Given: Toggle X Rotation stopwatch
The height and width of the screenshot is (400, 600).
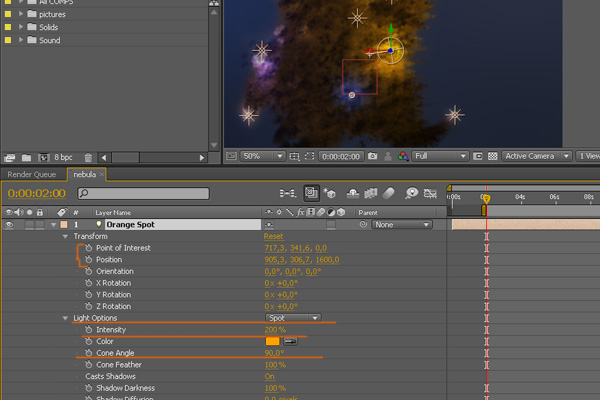Looking at the screenshot, I should point(89,283).
